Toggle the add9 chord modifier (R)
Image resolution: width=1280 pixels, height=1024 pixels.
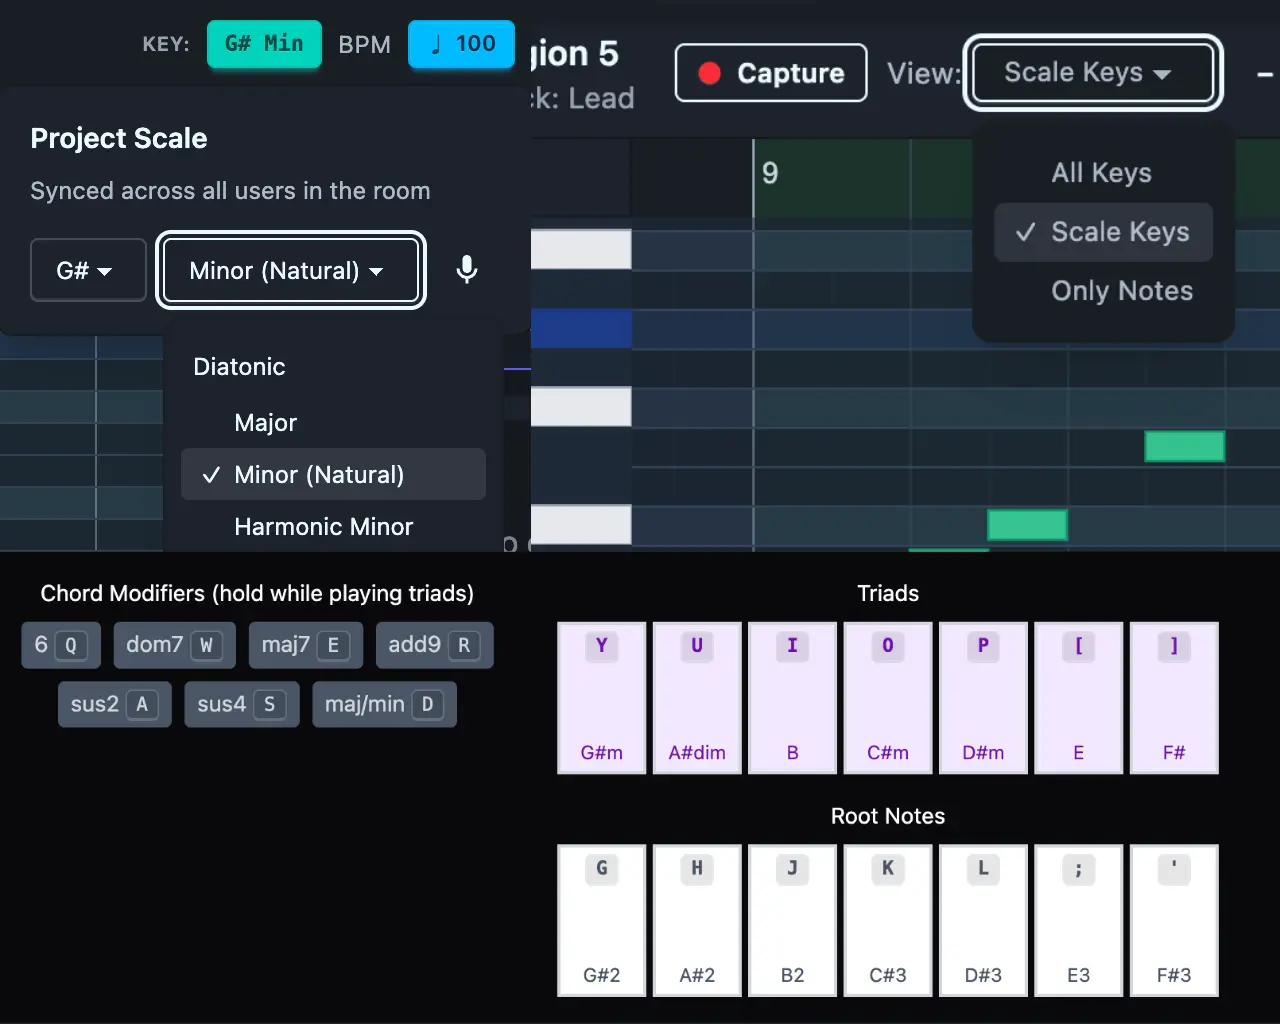tap(435, 645)
